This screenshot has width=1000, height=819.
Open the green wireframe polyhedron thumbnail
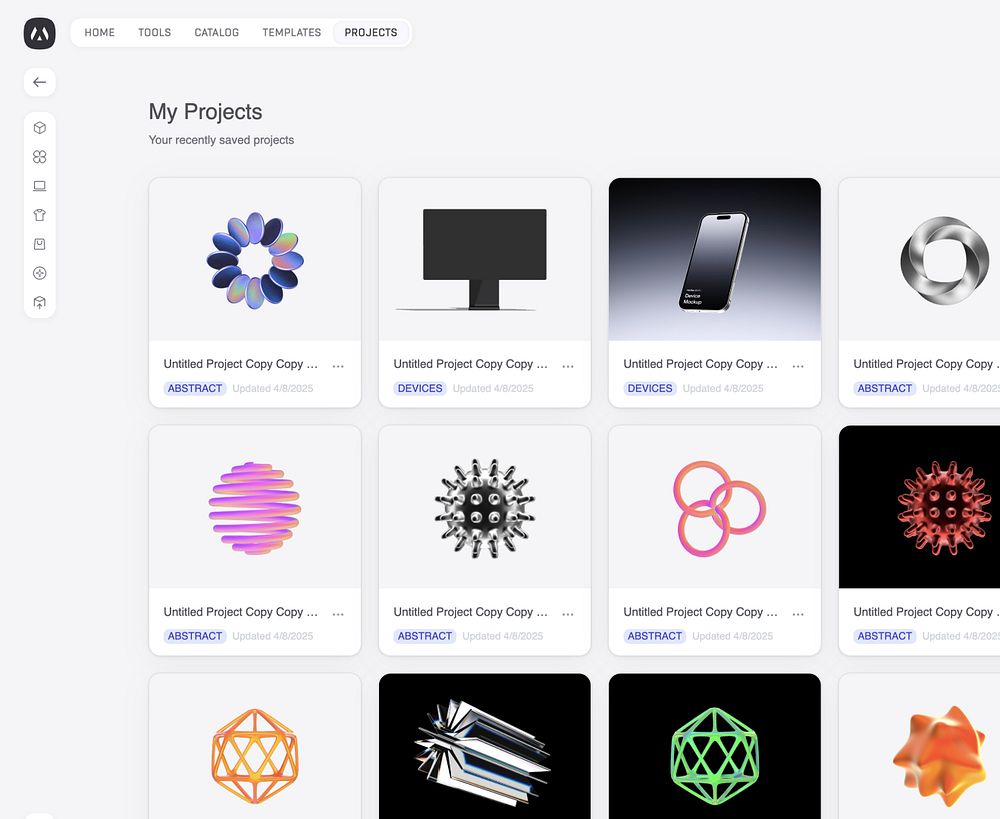tap(715, 746)
